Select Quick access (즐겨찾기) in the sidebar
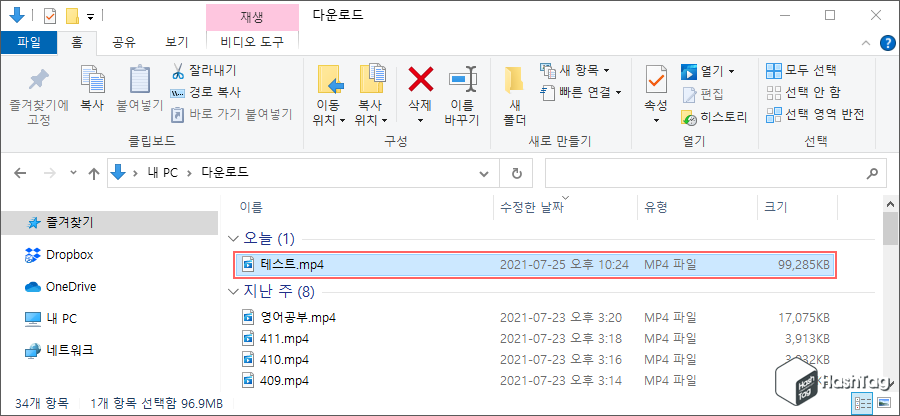This screenshot has width=900, height=416. (x=109, y=223)
